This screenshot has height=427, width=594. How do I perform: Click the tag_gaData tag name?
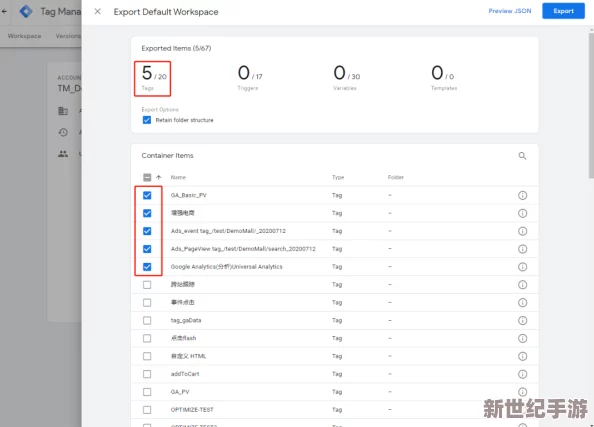(186, 321)
